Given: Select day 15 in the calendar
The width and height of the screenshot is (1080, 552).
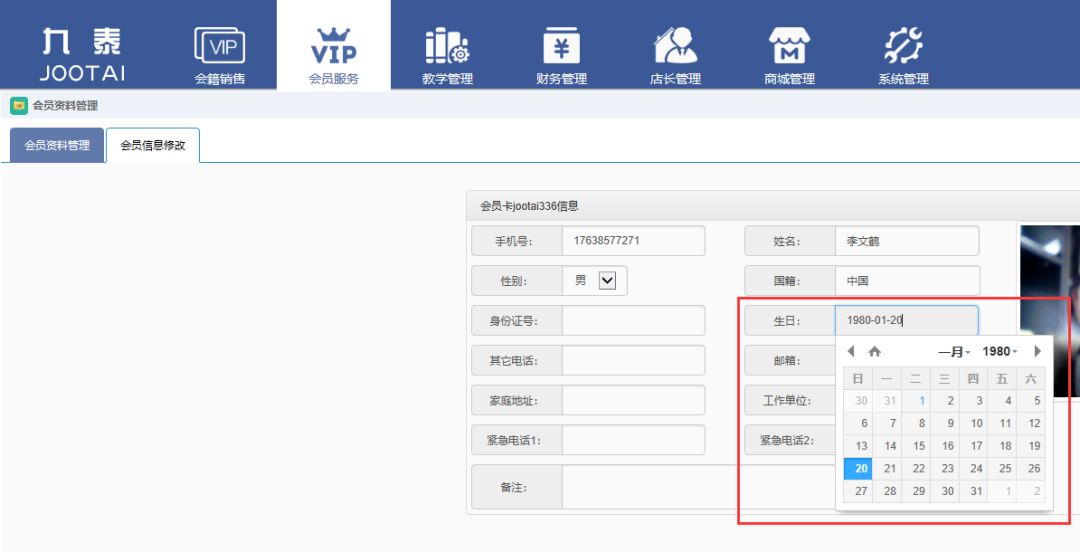Looking at the screenshot, I should [916, 446].
